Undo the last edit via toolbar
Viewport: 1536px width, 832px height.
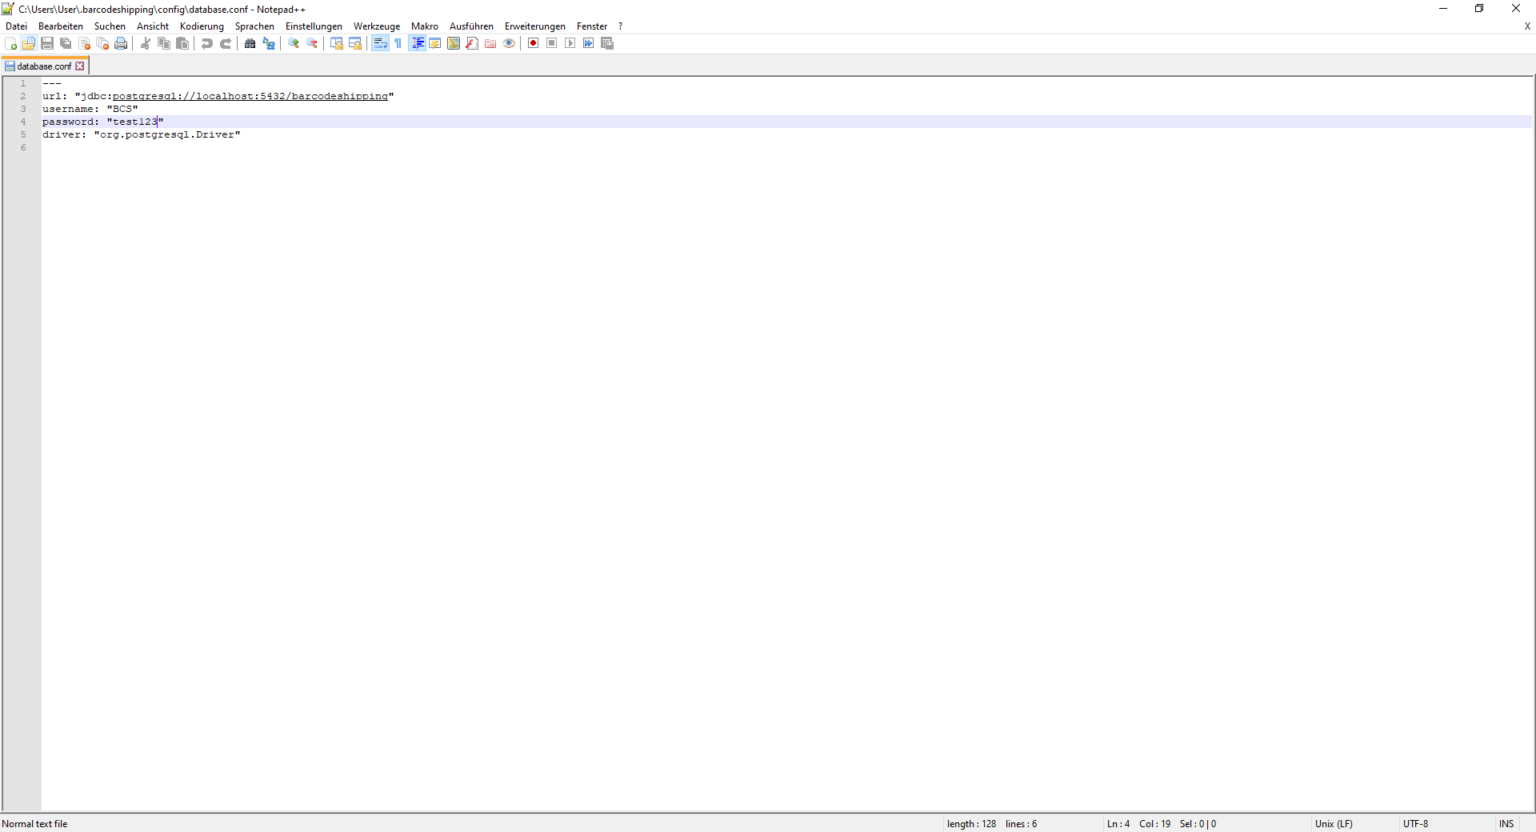207,44
